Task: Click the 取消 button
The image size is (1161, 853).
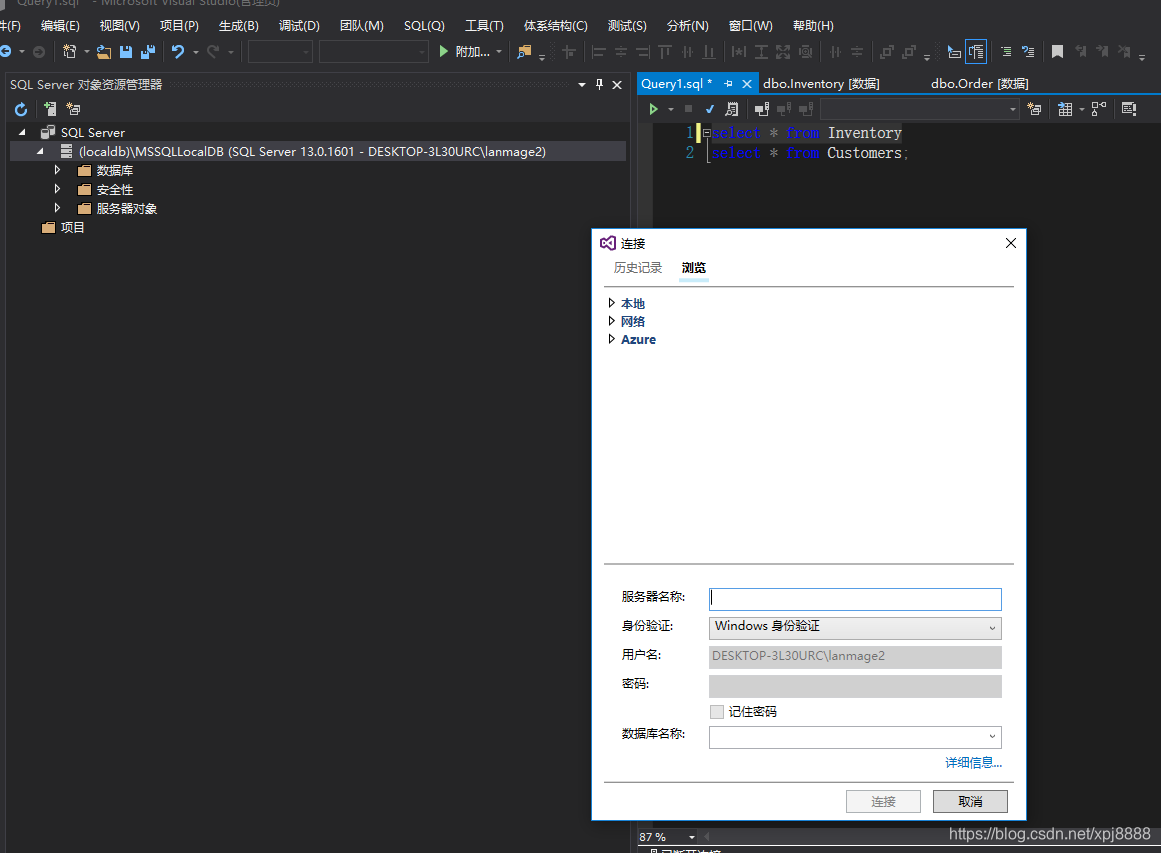Action: coord(970,801)
